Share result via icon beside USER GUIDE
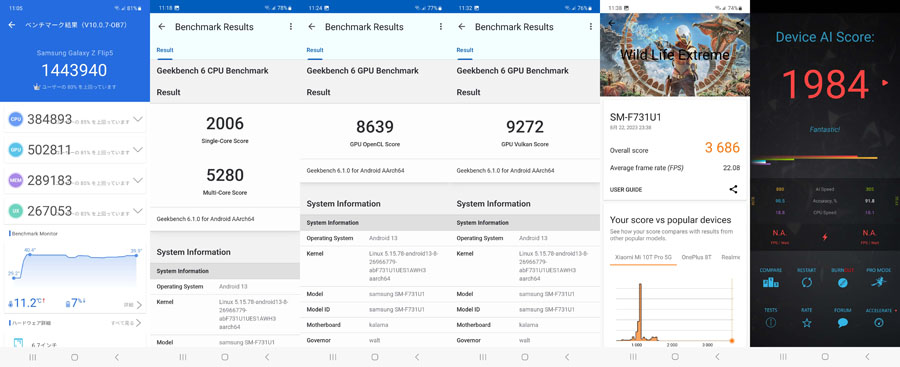900x367 pixels. [733, 190]
